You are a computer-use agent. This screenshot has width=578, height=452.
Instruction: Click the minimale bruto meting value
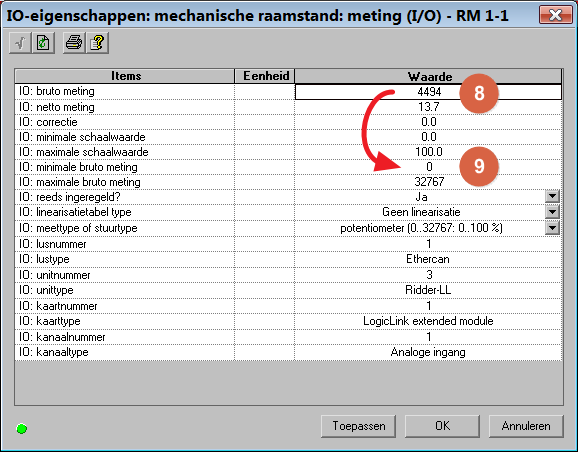coord(428,167)
